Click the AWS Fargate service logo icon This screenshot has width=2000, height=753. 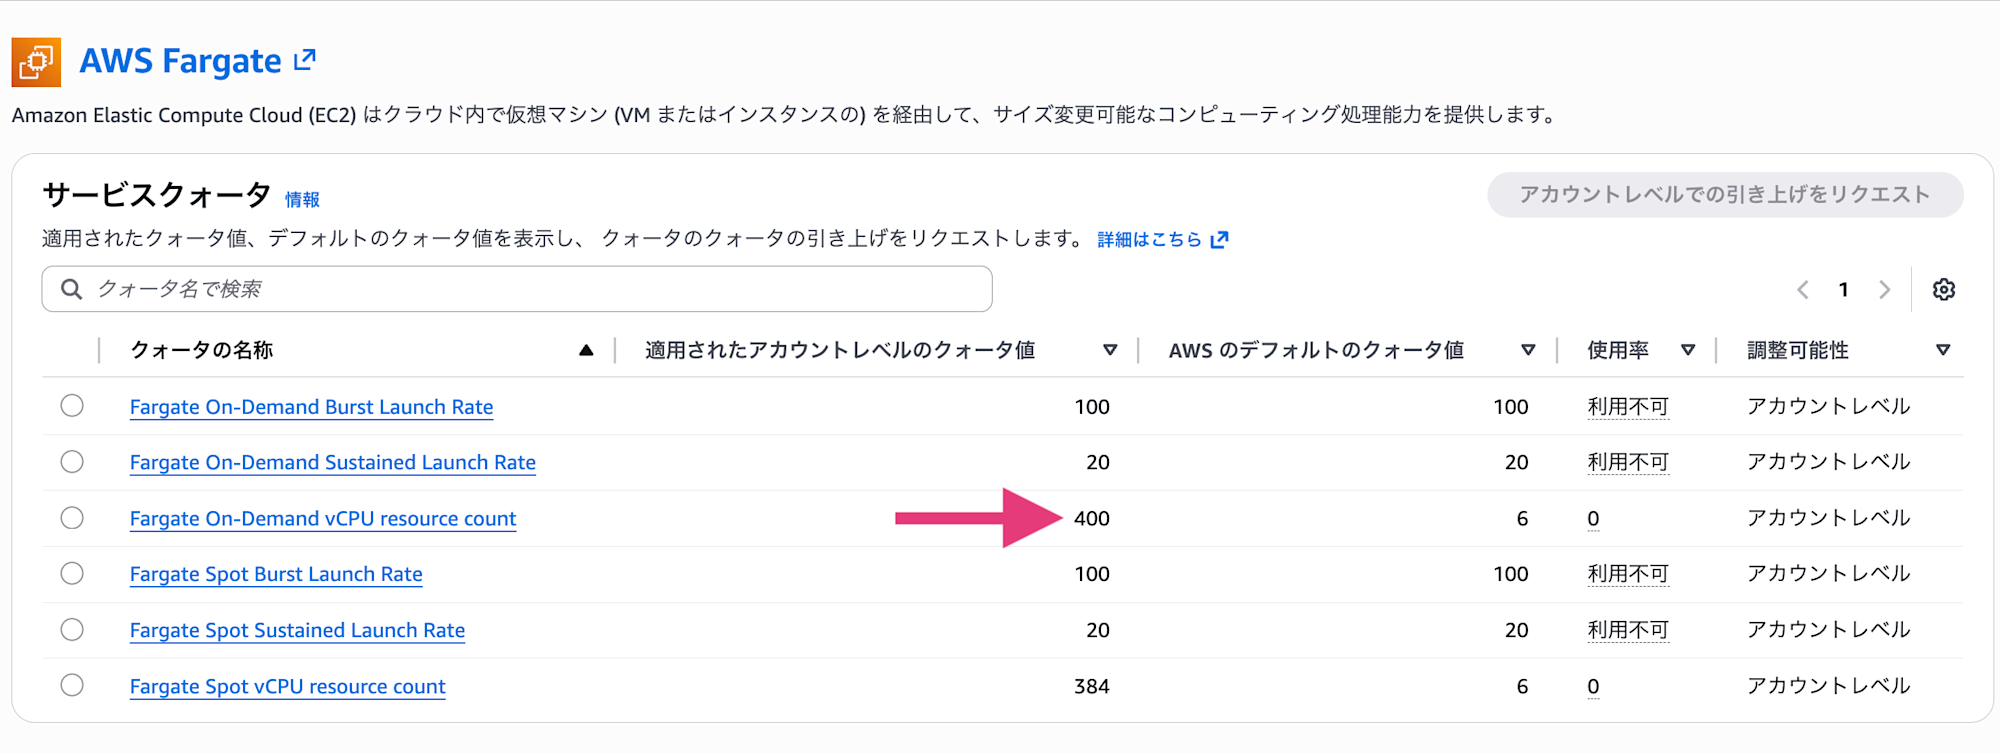(x=36, y=62)
